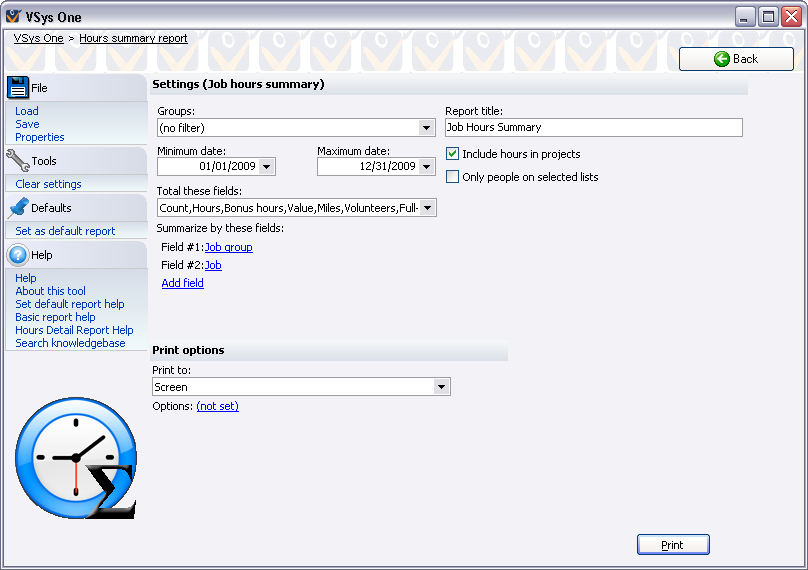Viewport: 808px width, 570px height.
Task: Click Clear settings
Action: coord(48,184)
